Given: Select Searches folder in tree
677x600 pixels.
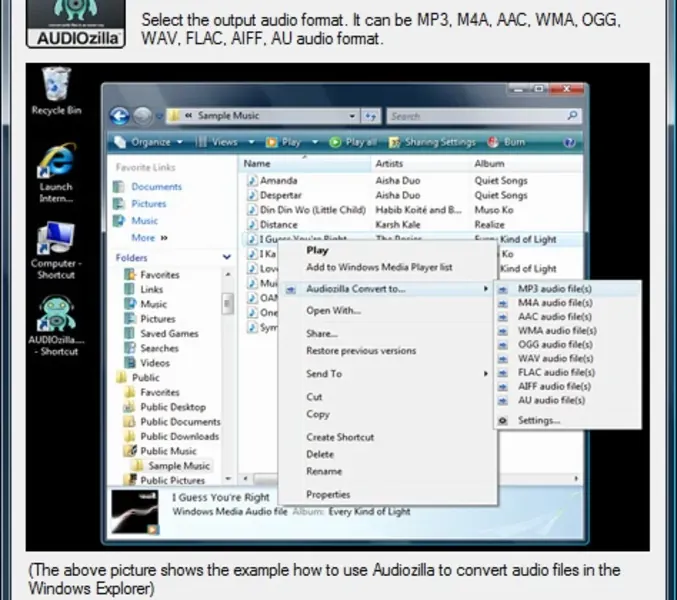Looking at the screenshot, I should pos(151,348).
